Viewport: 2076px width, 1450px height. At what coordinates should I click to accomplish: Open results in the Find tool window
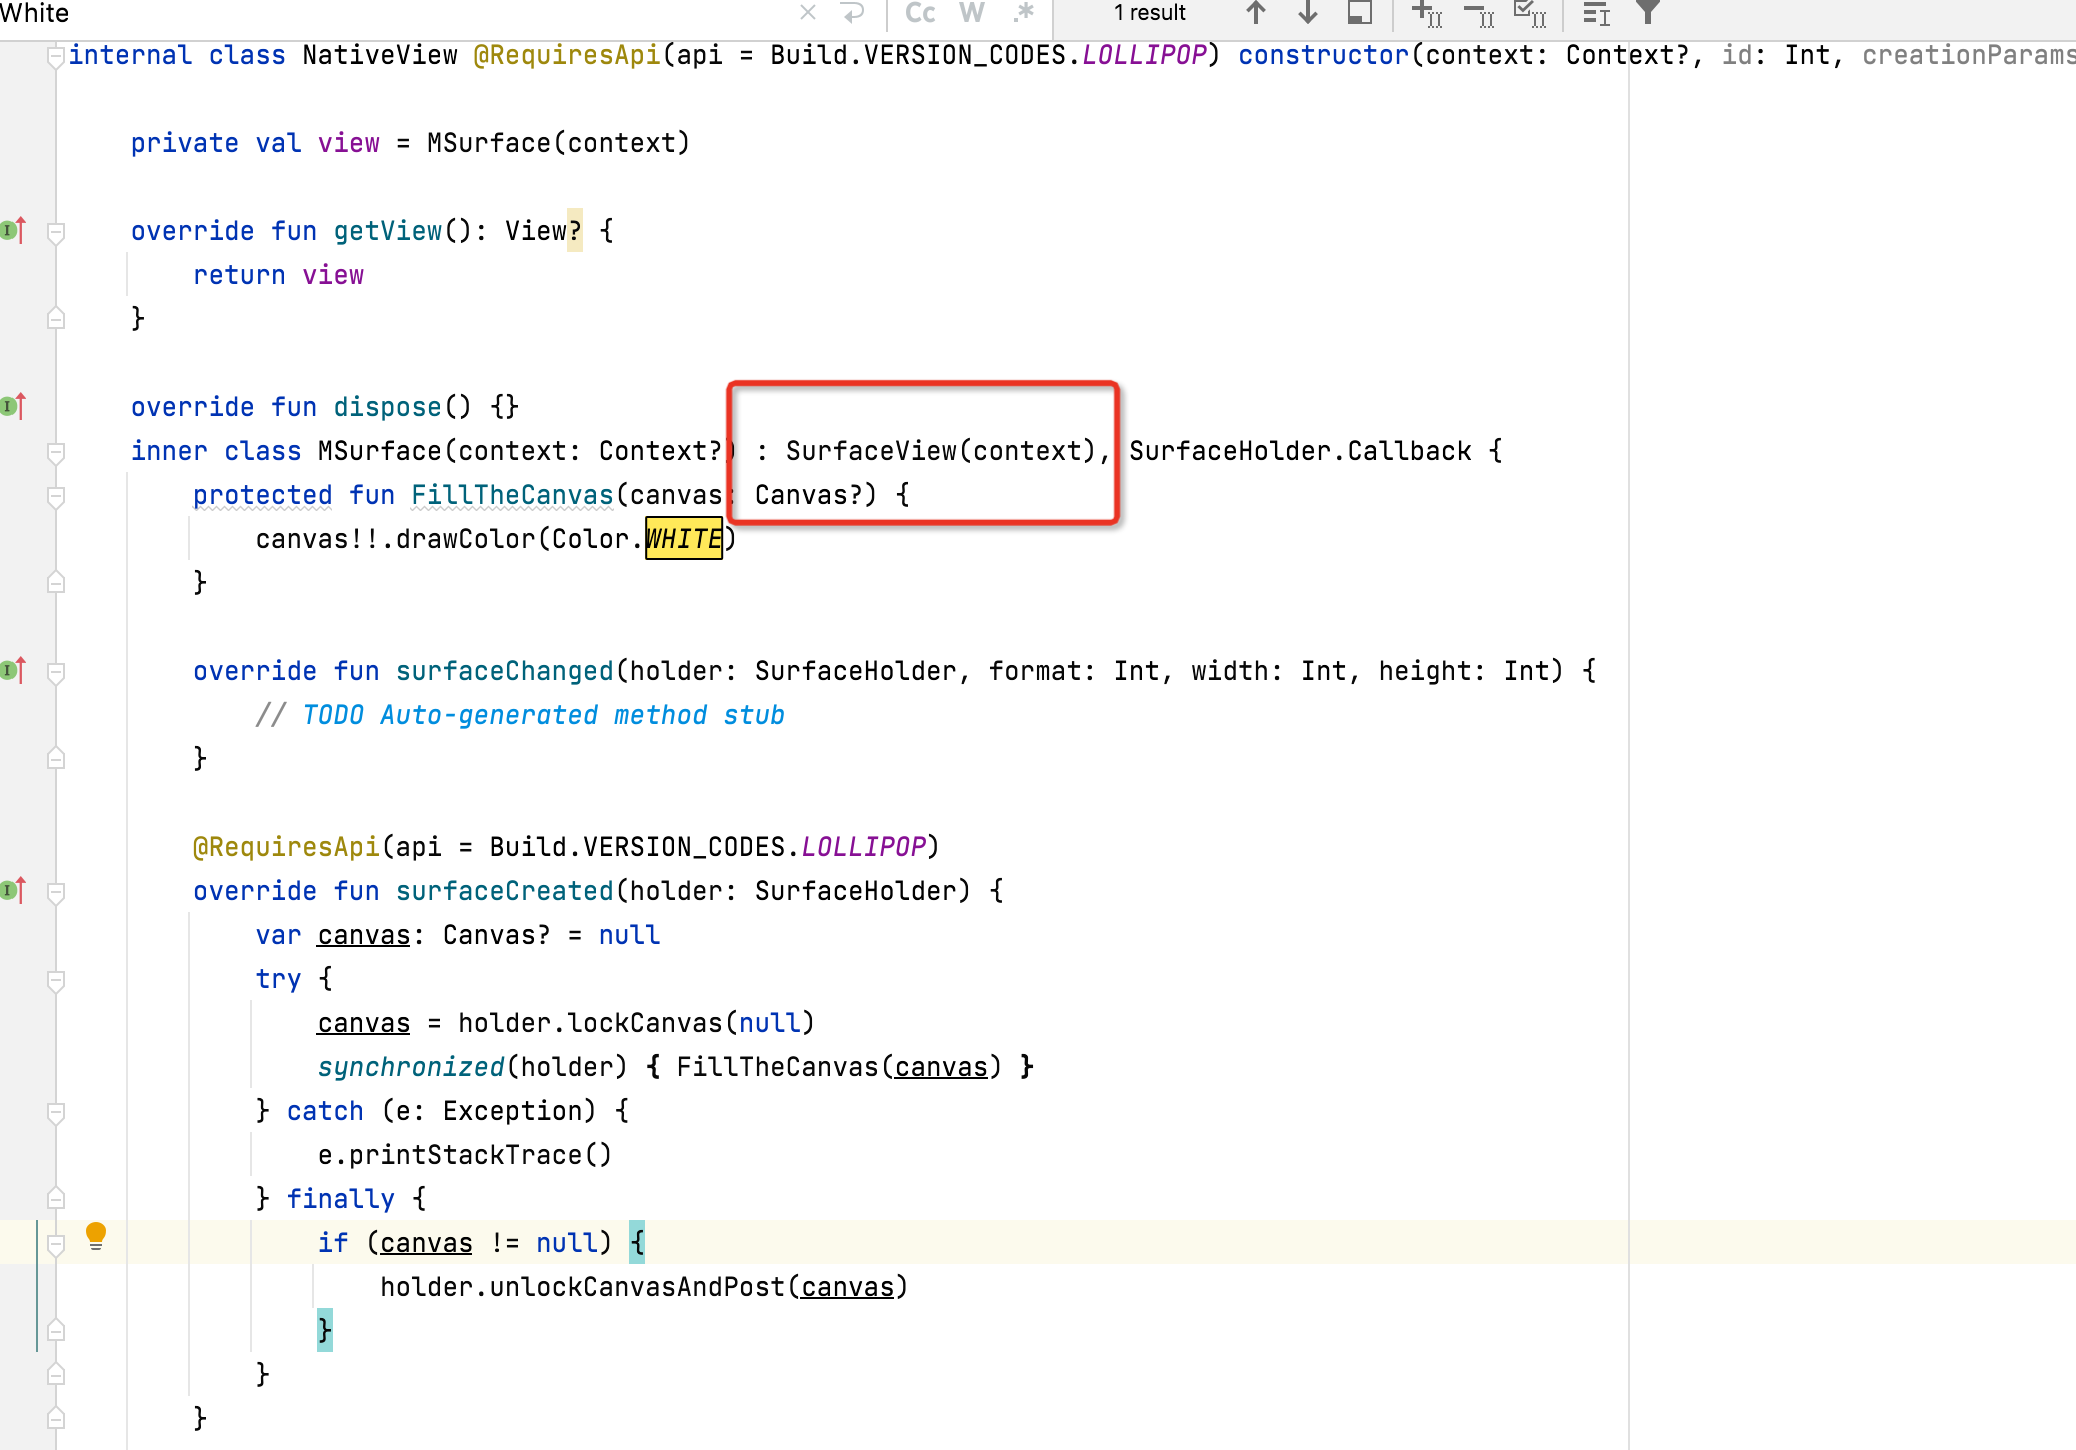[1360, 14]
